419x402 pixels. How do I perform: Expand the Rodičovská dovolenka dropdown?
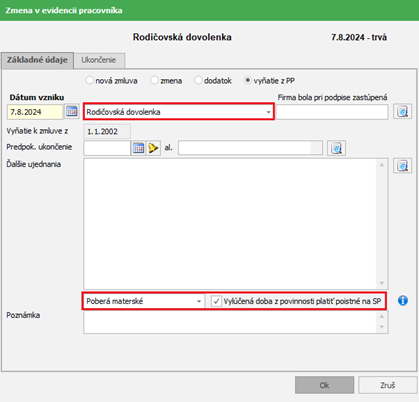click(x=268, y=112)
